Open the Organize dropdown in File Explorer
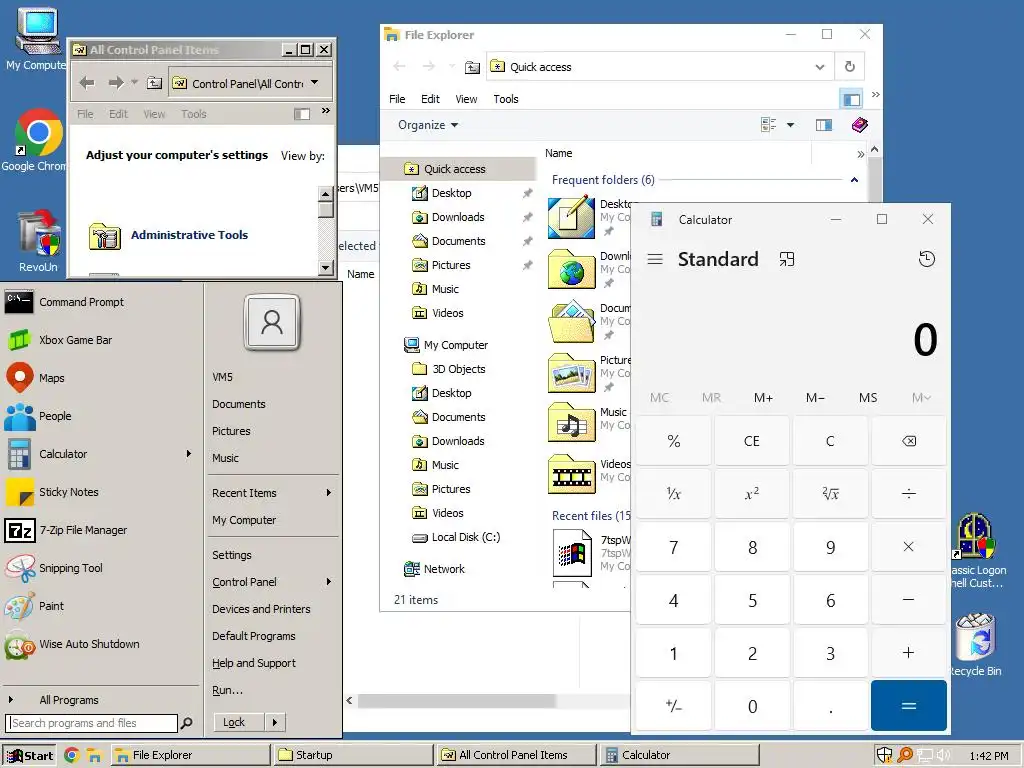Image resolution: width=1024 pixels, height=768 pixels. [428, 125]
